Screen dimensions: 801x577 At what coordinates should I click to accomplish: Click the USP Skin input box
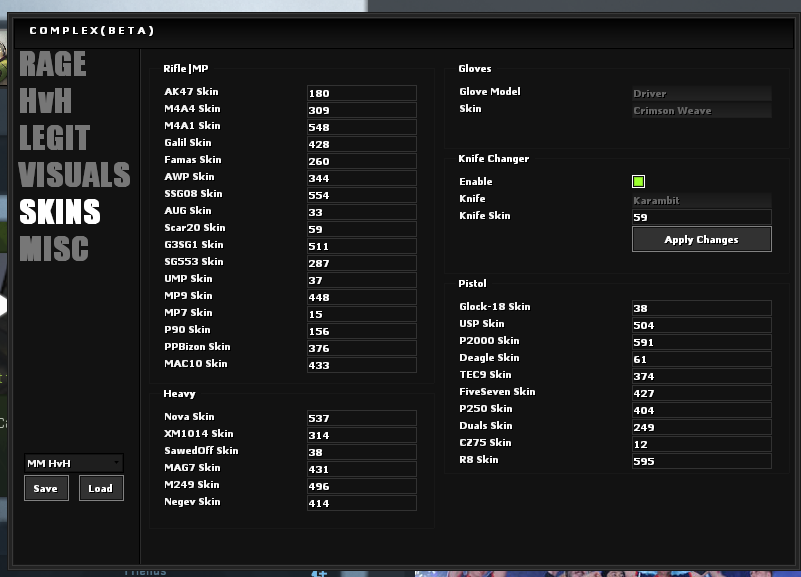[702, 325]
